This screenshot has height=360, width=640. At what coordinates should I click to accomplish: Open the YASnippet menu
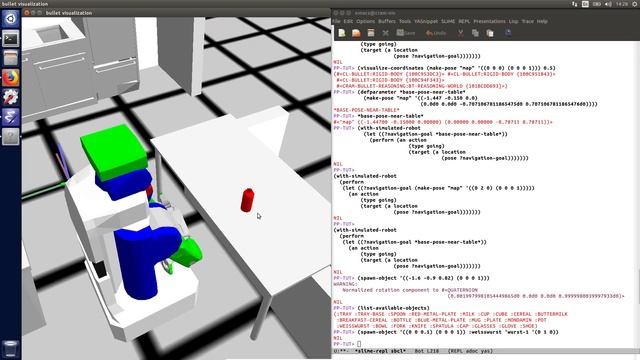point(426,21)
